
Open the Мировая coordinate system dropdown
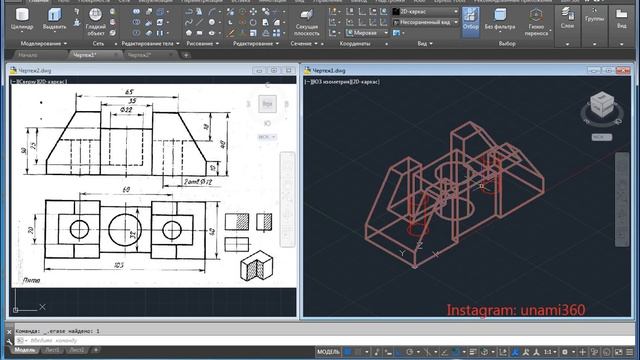pos(367,33)
